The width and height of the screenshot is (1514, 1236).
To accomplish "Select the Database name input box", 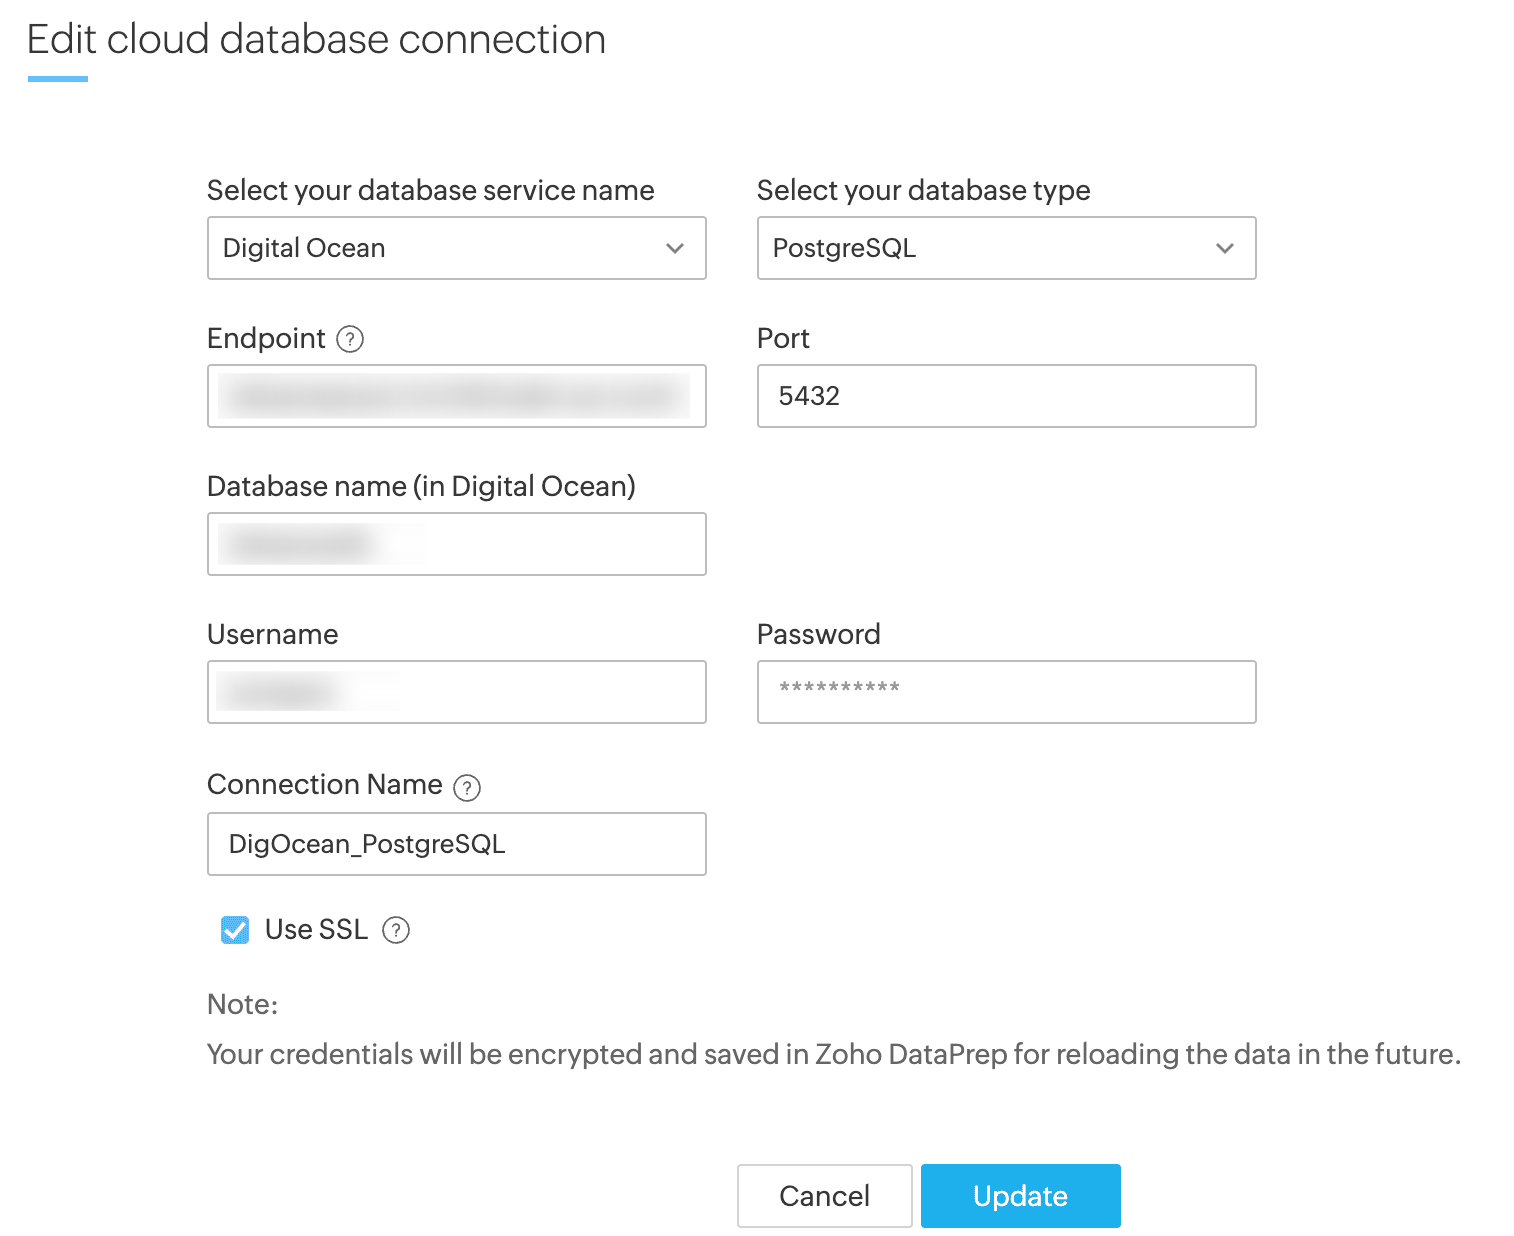I will [456, 544].
